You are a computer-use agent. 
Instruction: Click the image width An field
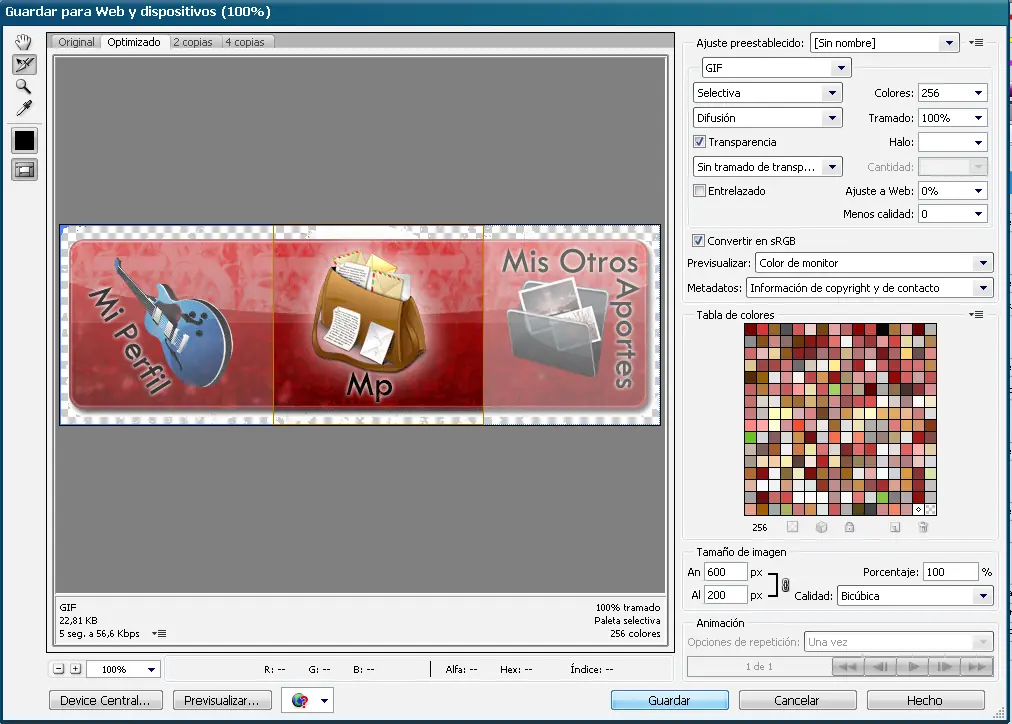(725, 572)
